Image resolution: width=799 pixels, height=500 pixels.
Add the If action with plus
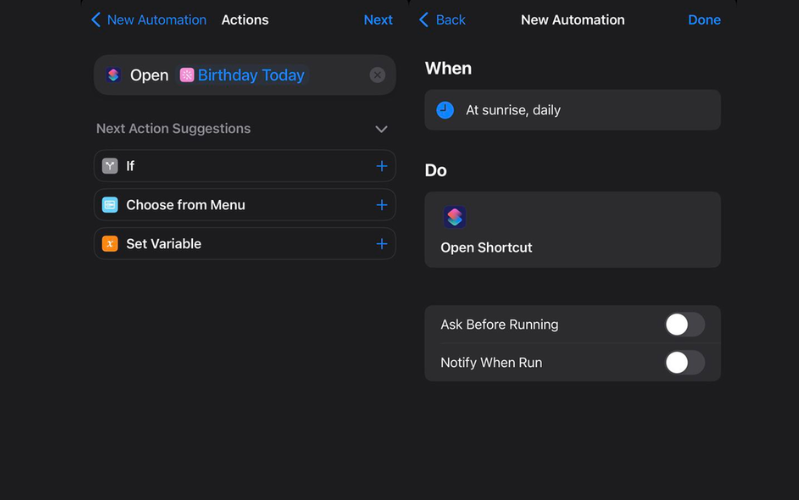(381, 166)
